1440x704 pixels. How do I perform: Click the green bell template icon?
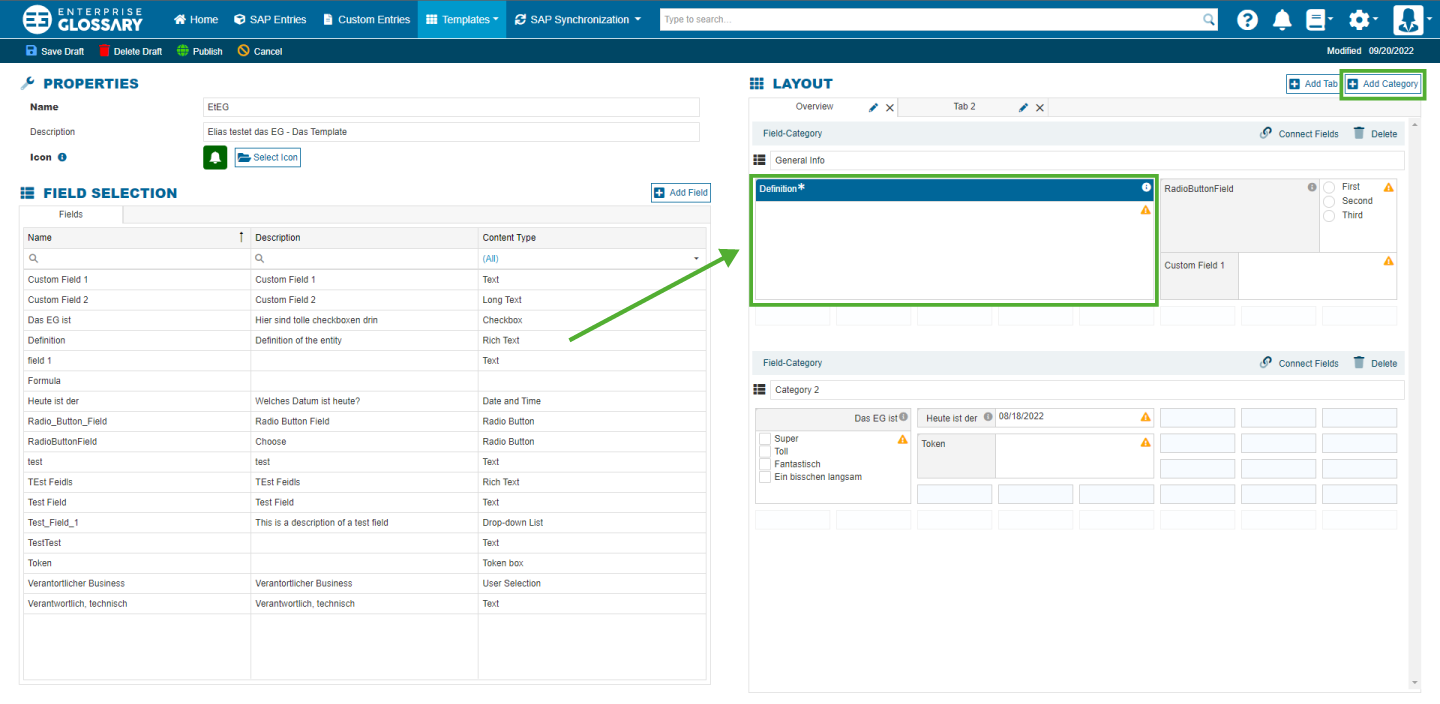(215, 157)
